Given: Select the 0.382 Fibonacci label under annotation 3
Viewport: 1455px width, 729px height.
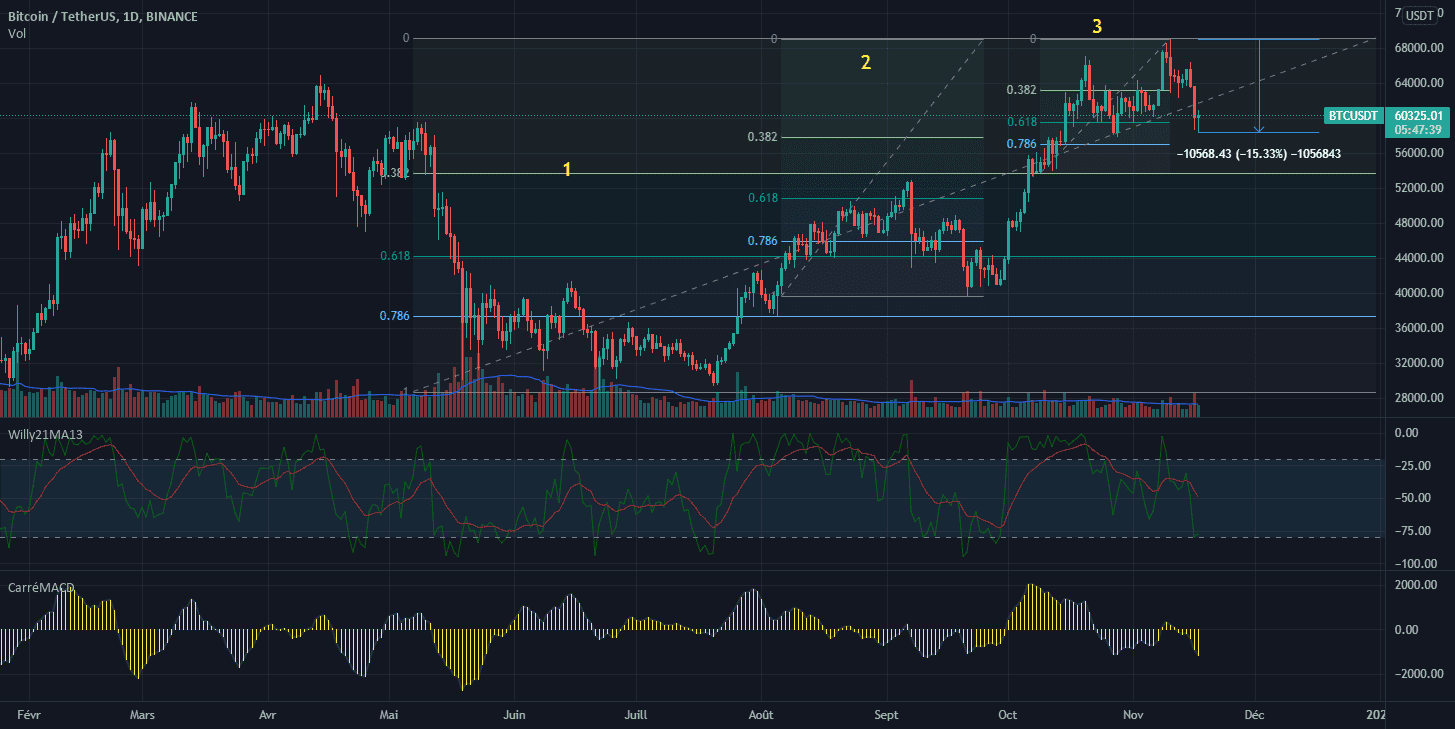Looking at the screenshot, I should coord(1022,90).
